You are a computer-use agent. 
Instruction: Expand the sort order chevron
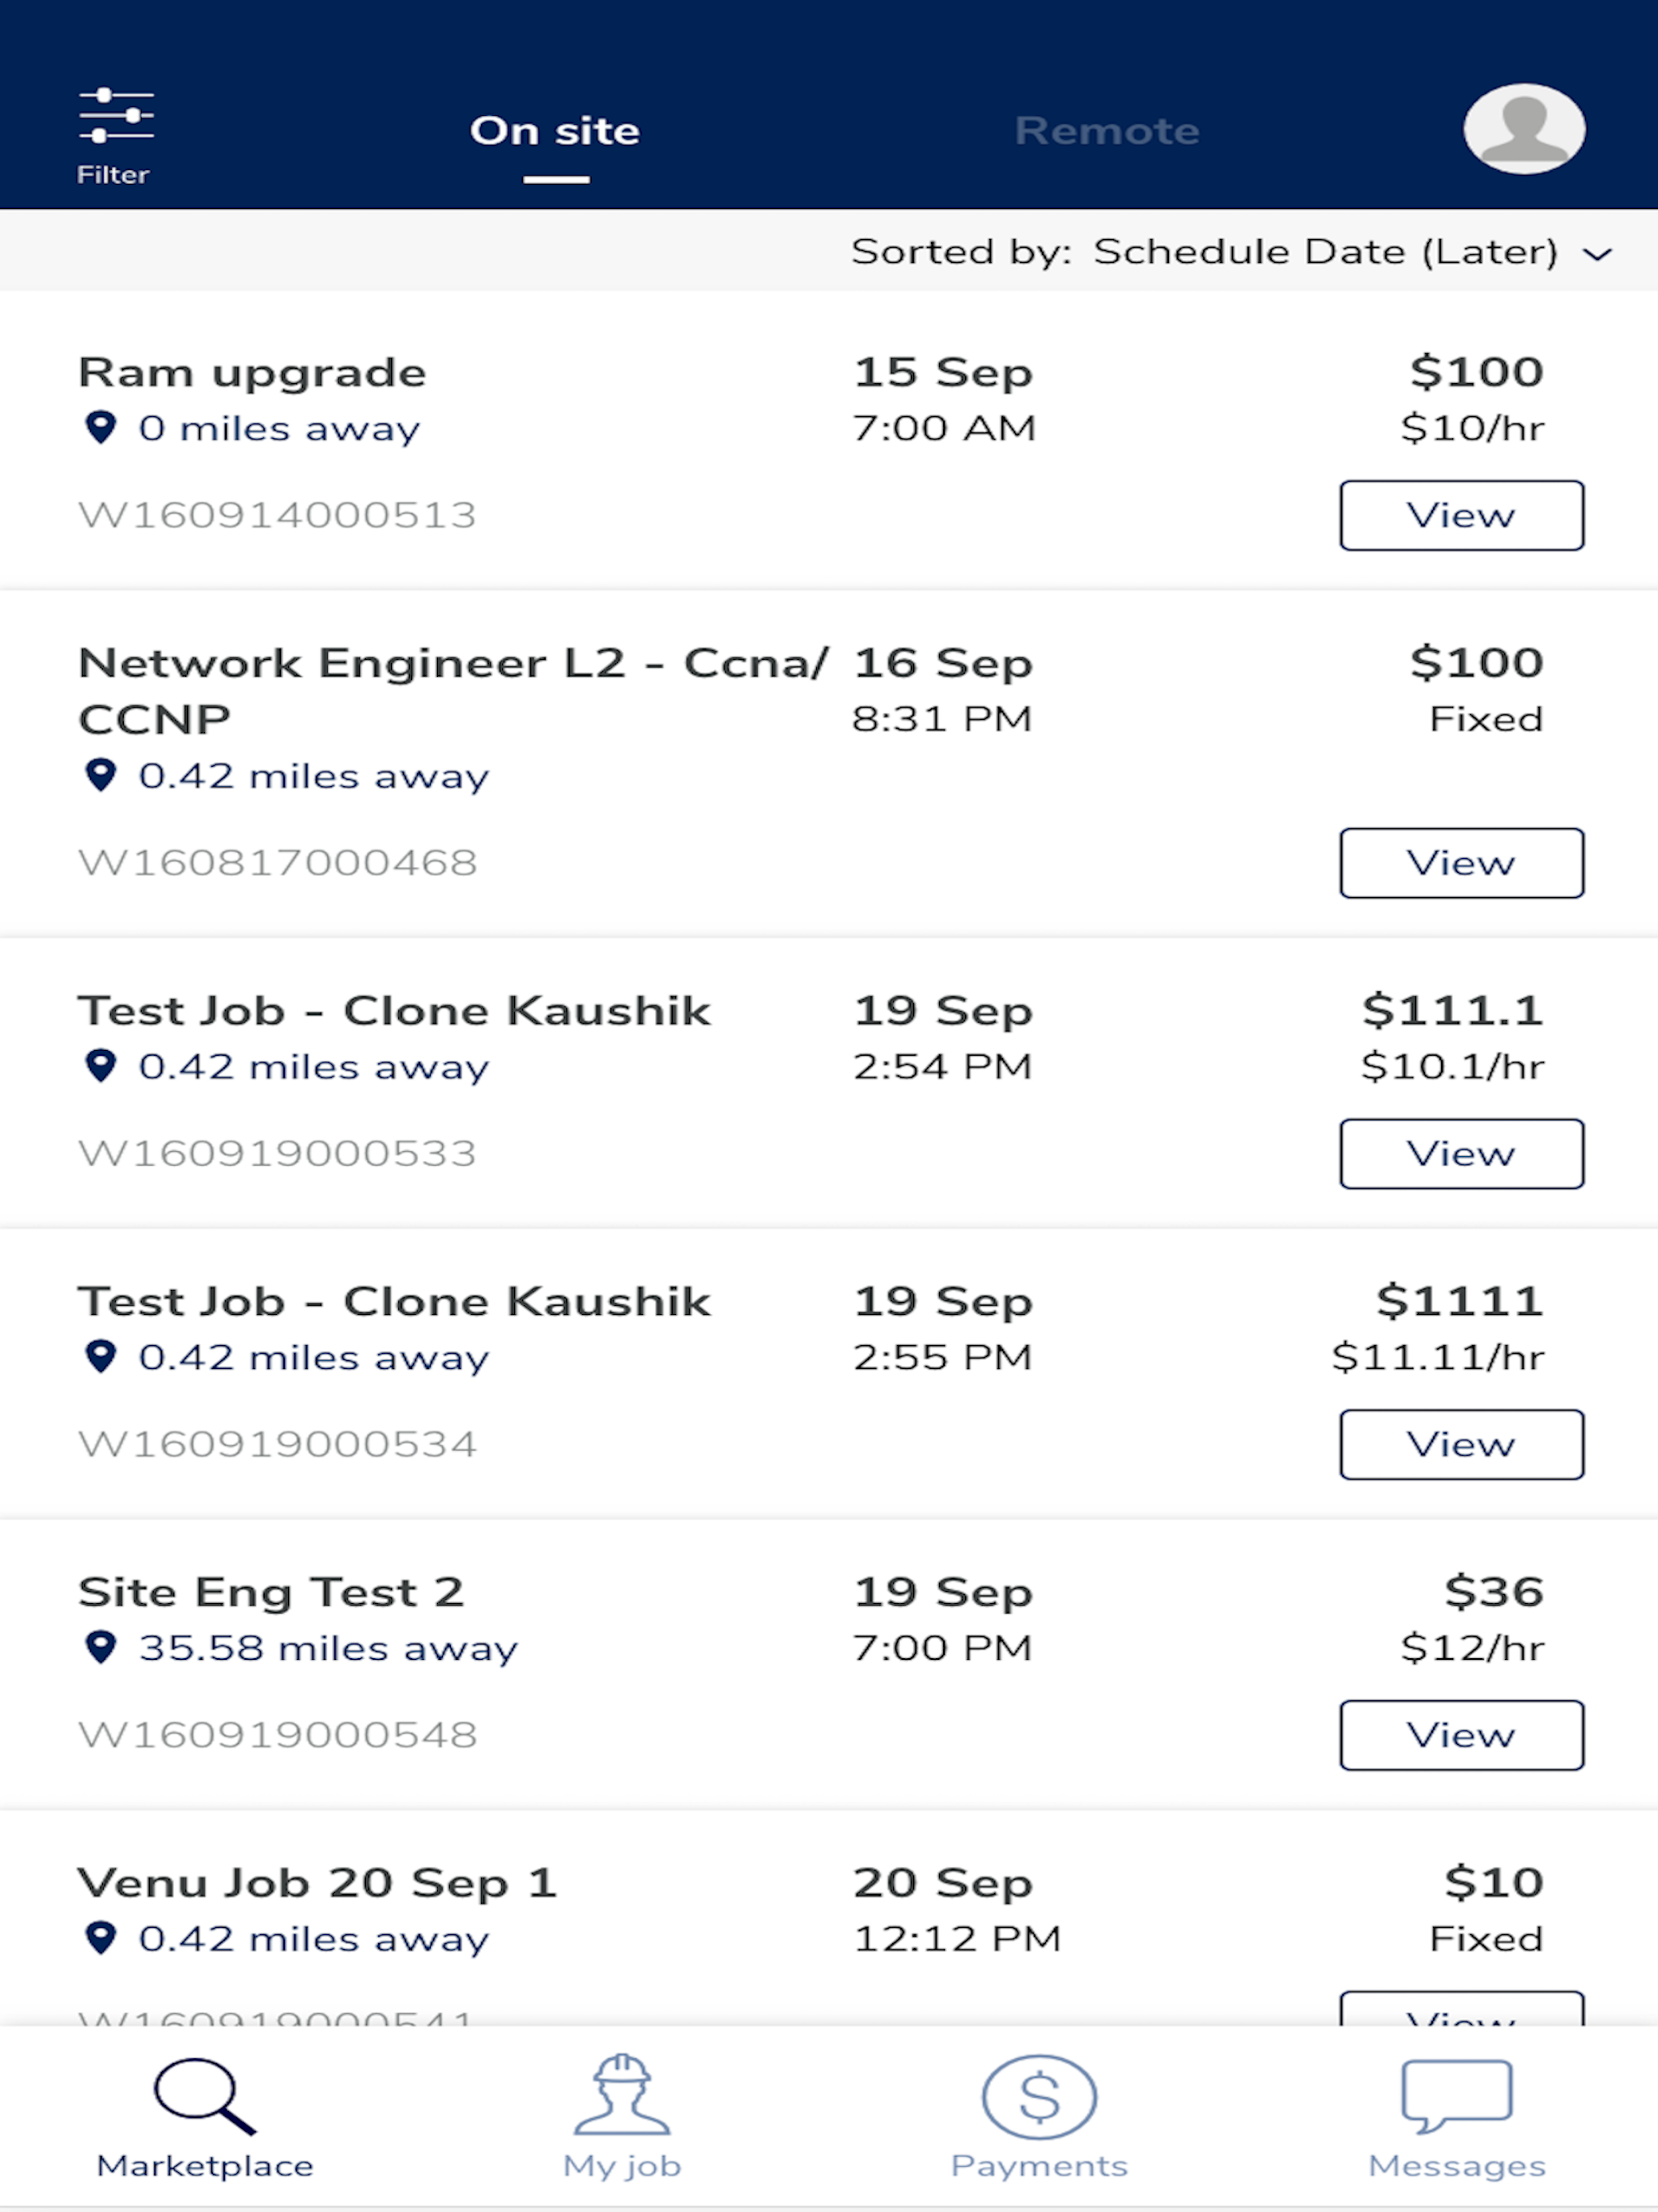tap(1598, 254)
